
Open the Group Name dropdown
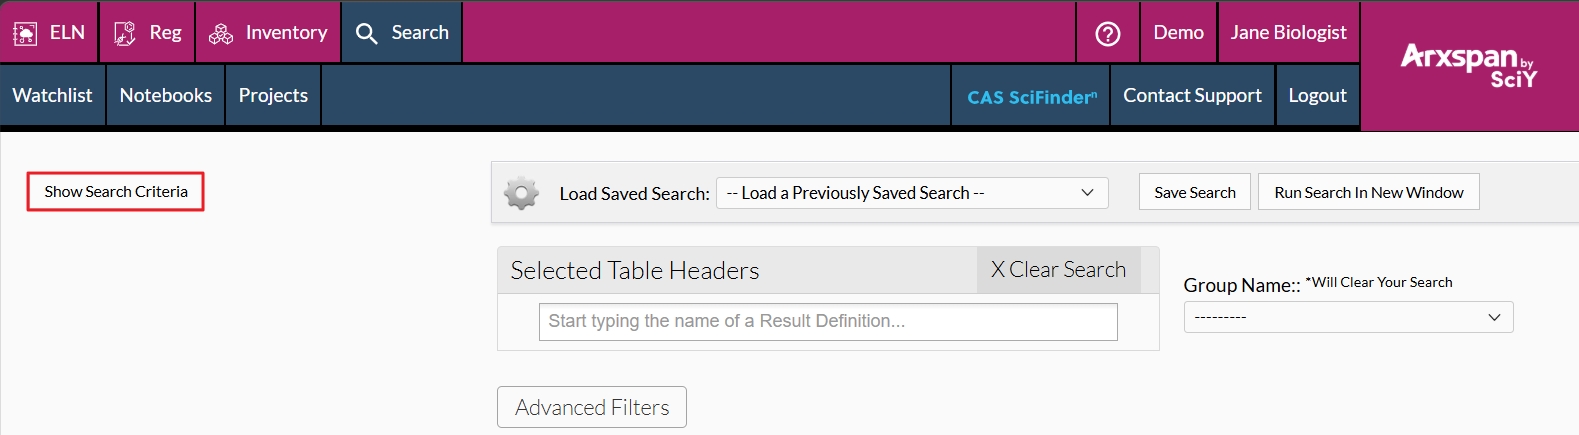point(1347,317)
